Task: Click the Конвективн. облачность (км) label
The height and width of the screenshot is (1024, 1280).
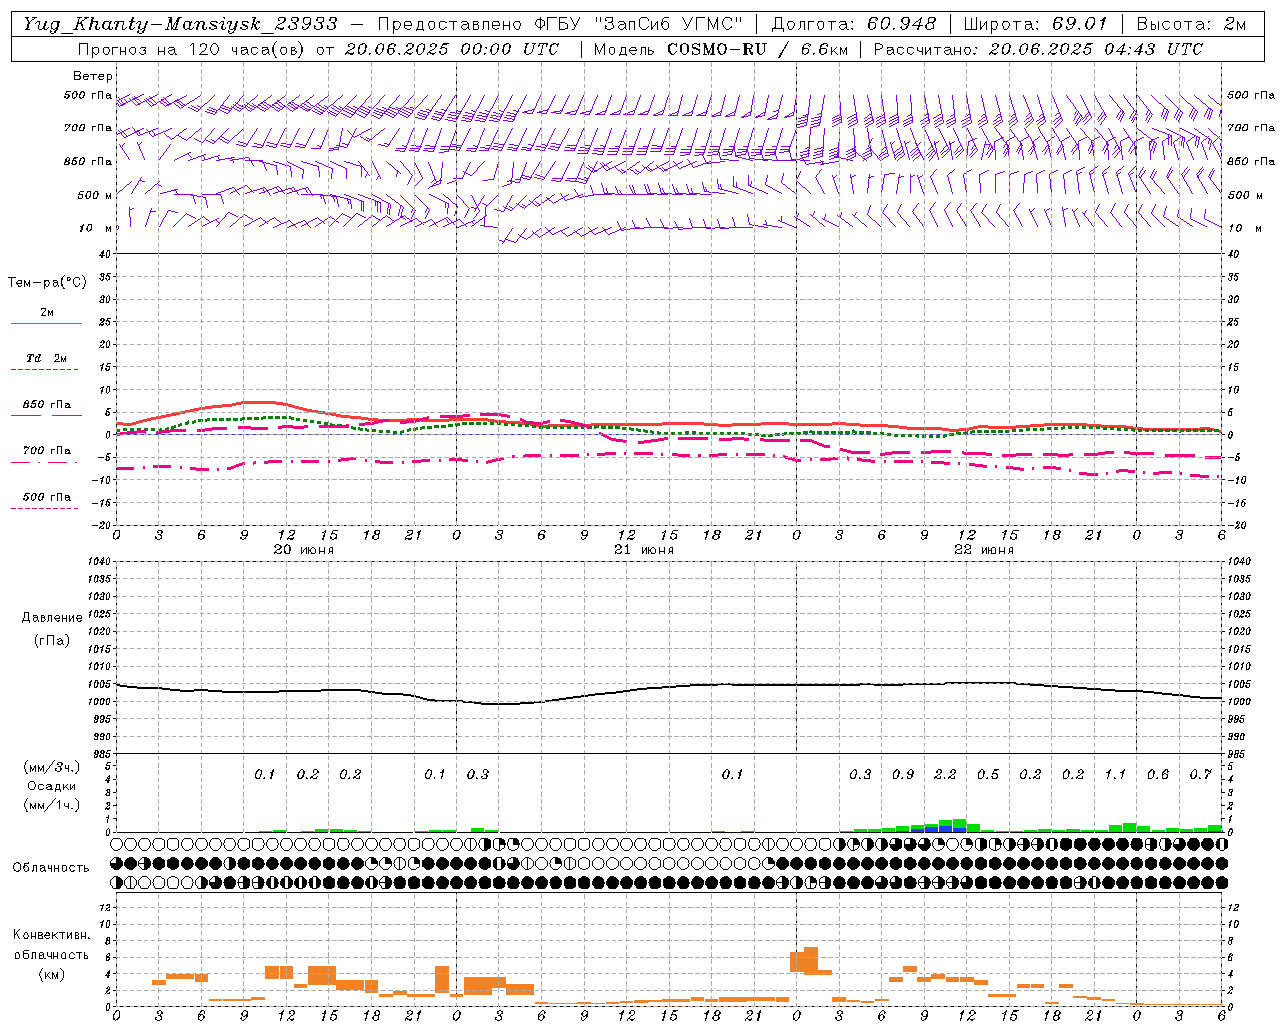Action: [x=51, y=955]
